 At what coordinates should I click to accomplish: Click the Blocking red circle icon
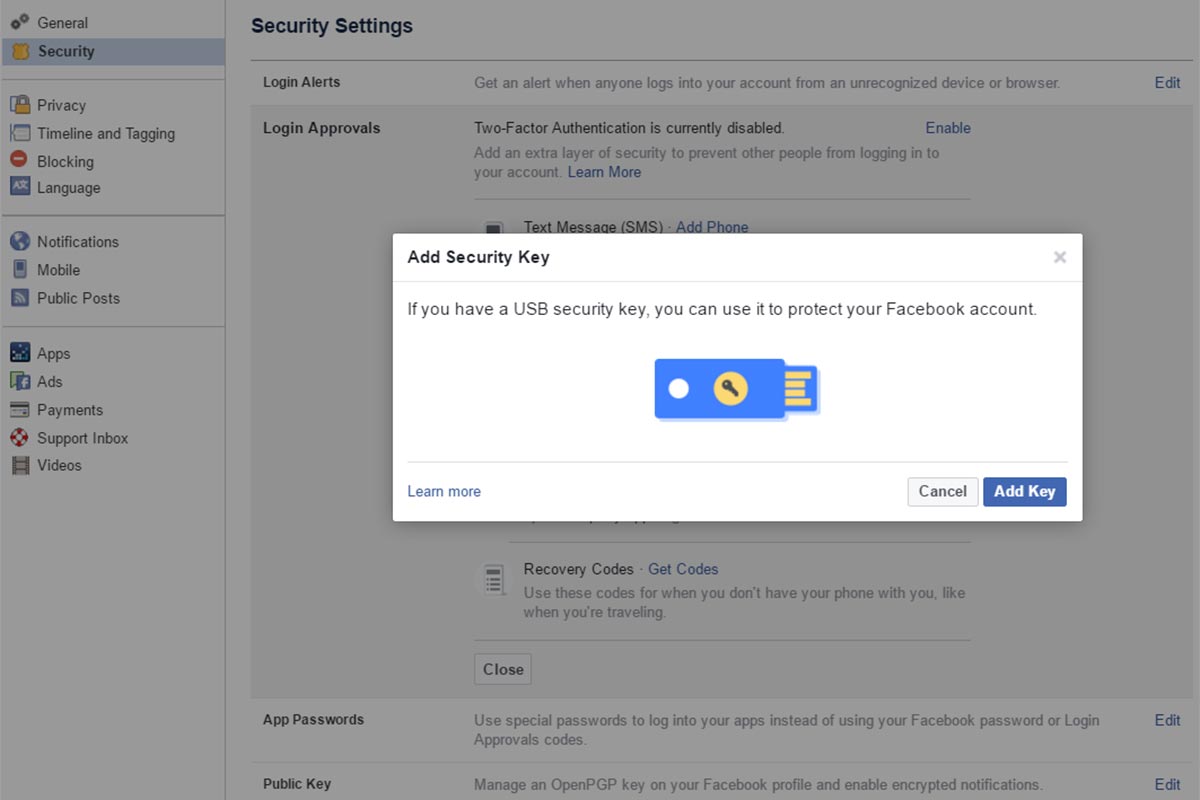tap(19, 160)
